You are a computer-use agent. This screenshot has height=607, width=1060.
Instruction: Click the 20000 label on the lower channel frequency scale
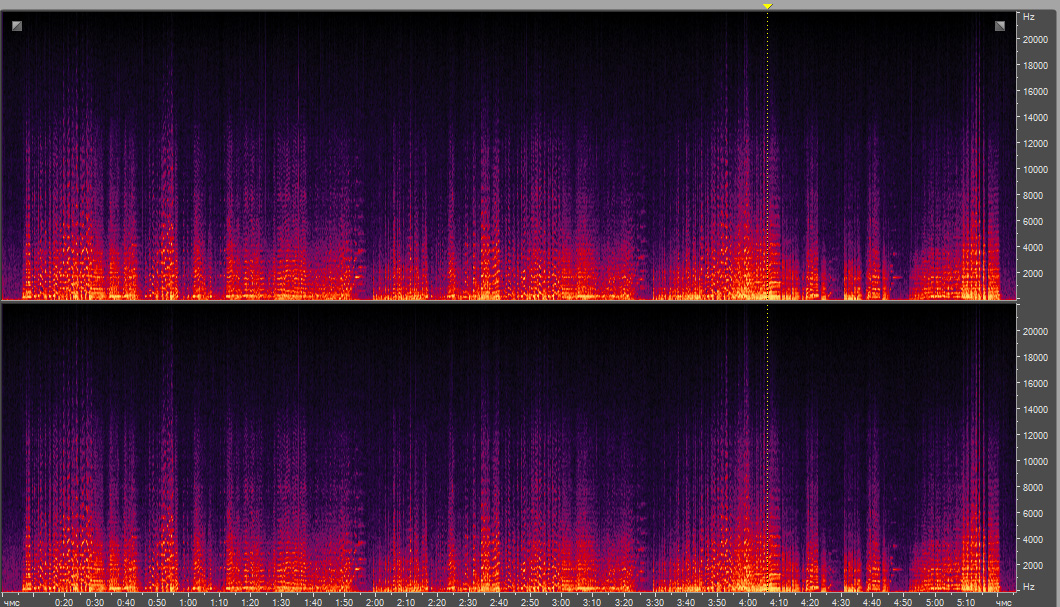point(1034,331)
